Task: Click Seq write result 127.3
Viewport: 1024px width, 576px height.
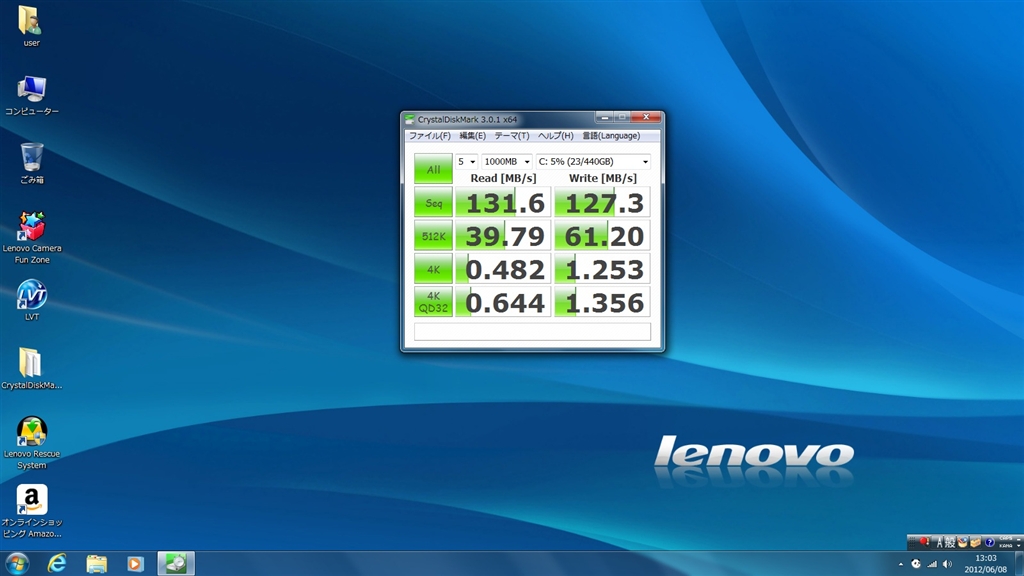Action: tap(602, 202)
